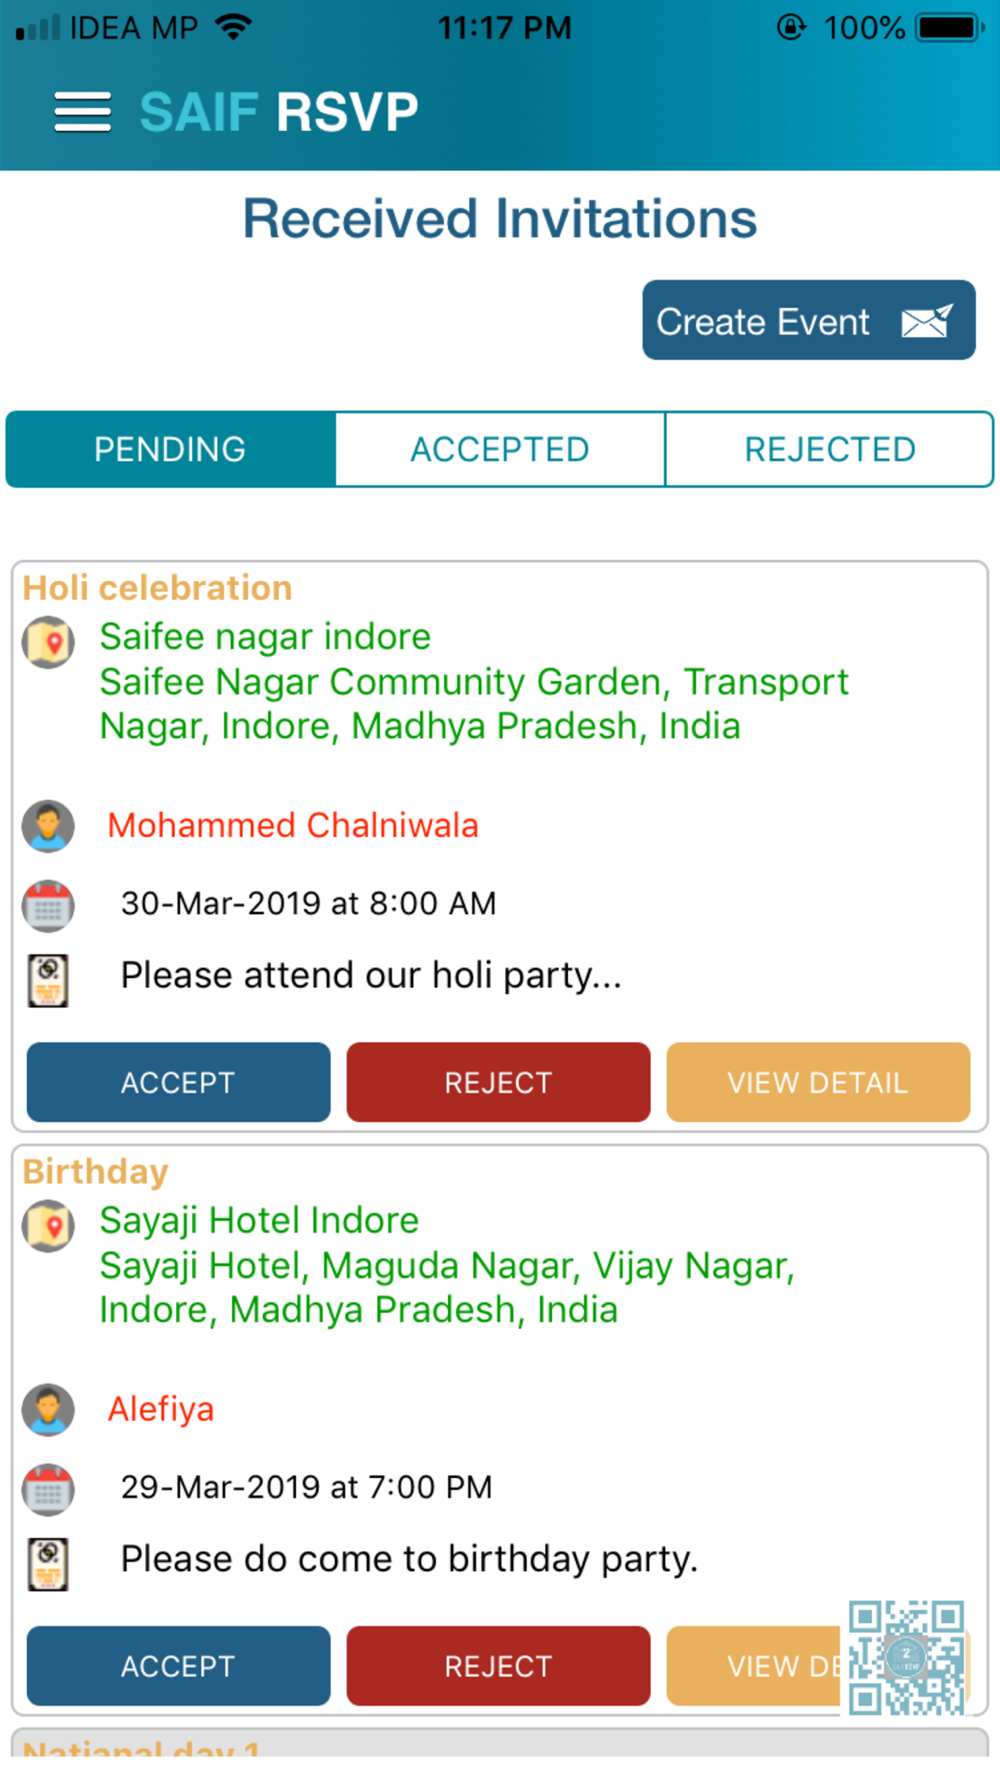Tap the calendar icon for 29-Mar-2019

coord(48,1490)
